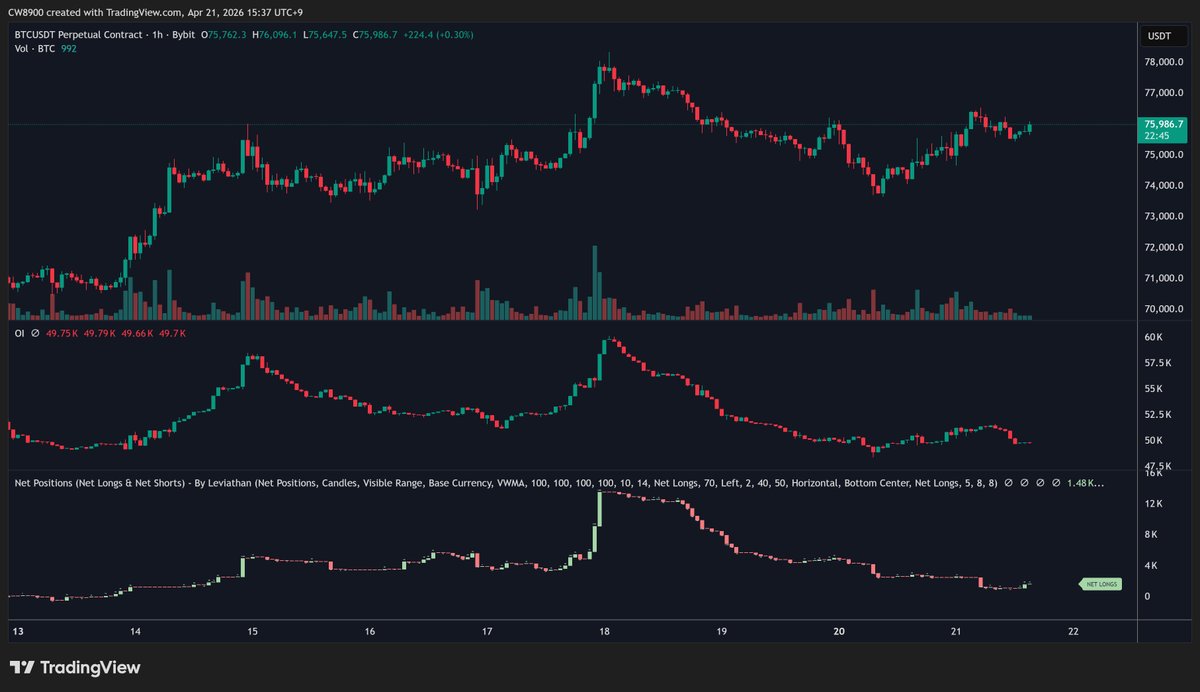1200x692 pixels.
Task: Click the Vol · BTC indicator label
Action: pyautogui.click(x=35, y=47)
